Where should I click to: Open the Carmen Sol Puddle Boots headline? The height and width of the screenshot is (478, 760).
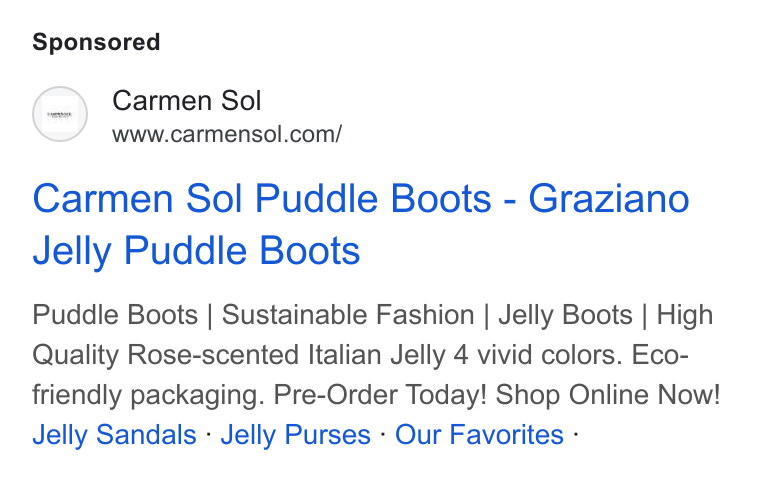coord(361,224)
